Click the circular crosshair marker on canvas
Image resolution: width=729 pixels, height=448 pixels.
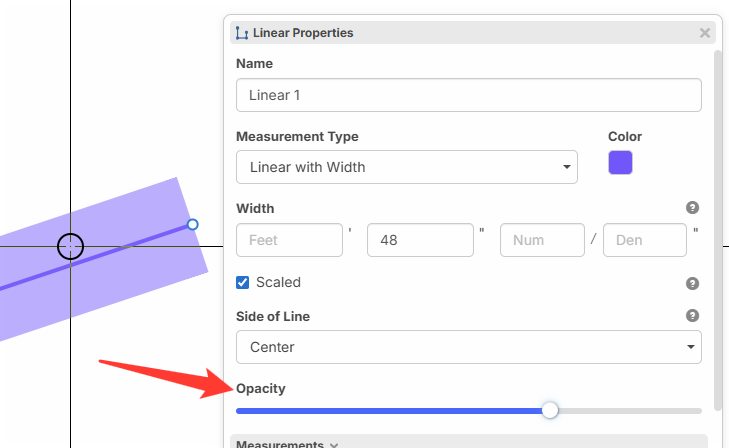point(70,246)
